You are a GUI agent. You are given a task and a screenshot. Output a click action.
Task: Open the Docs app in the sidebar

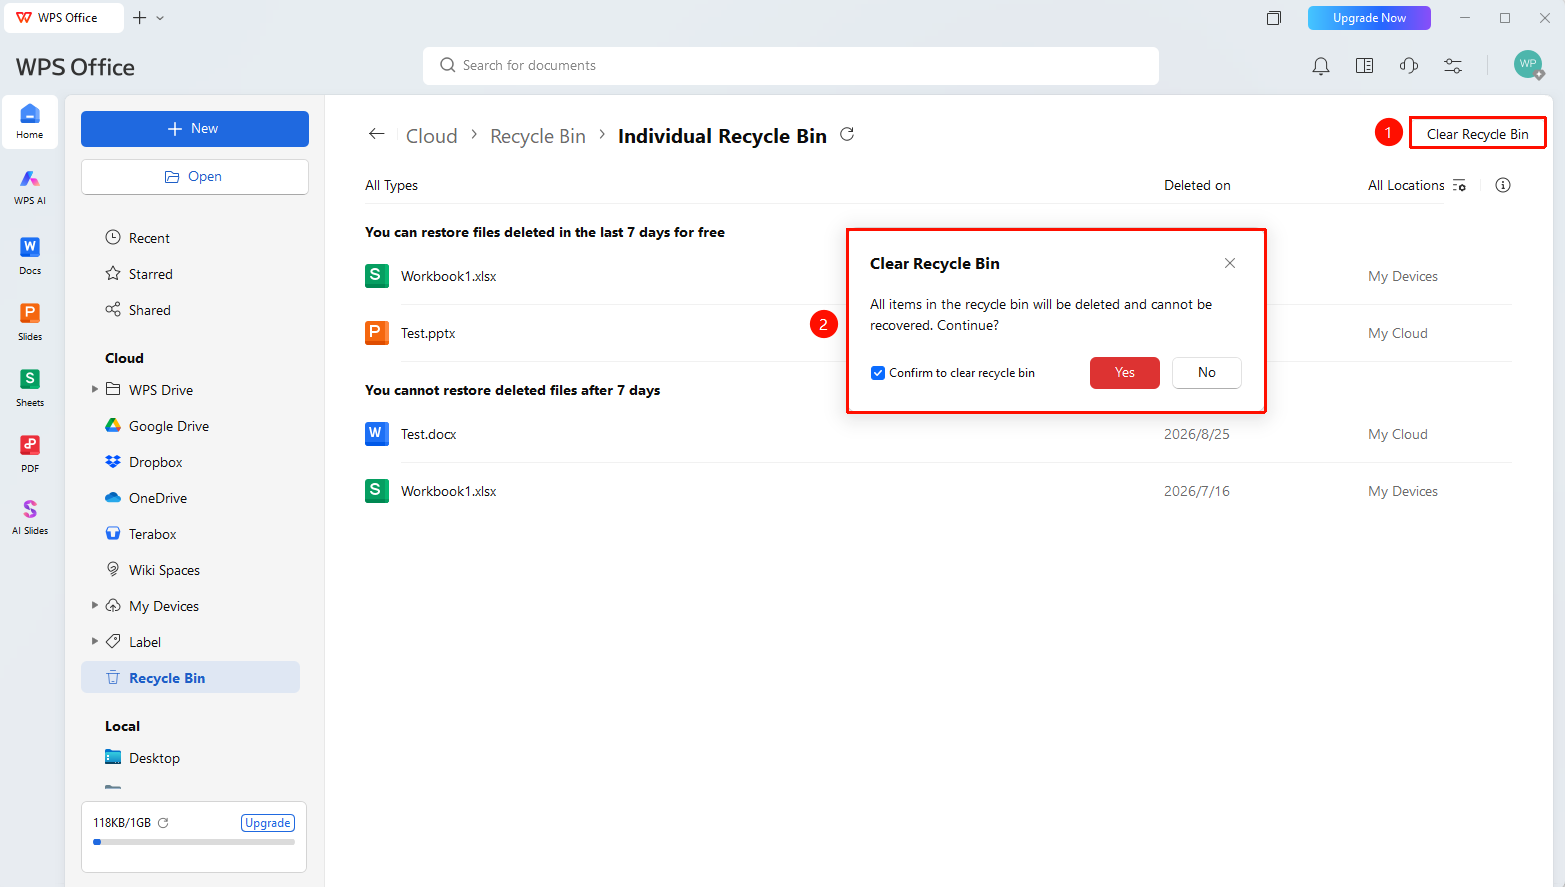tap(30, 256)
